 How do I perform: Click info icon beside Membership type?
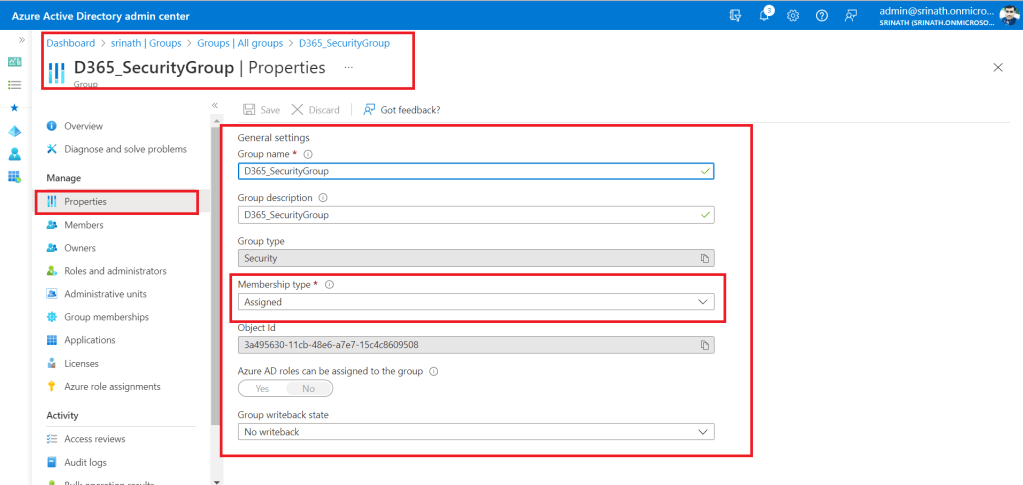[x=329, y=285]
